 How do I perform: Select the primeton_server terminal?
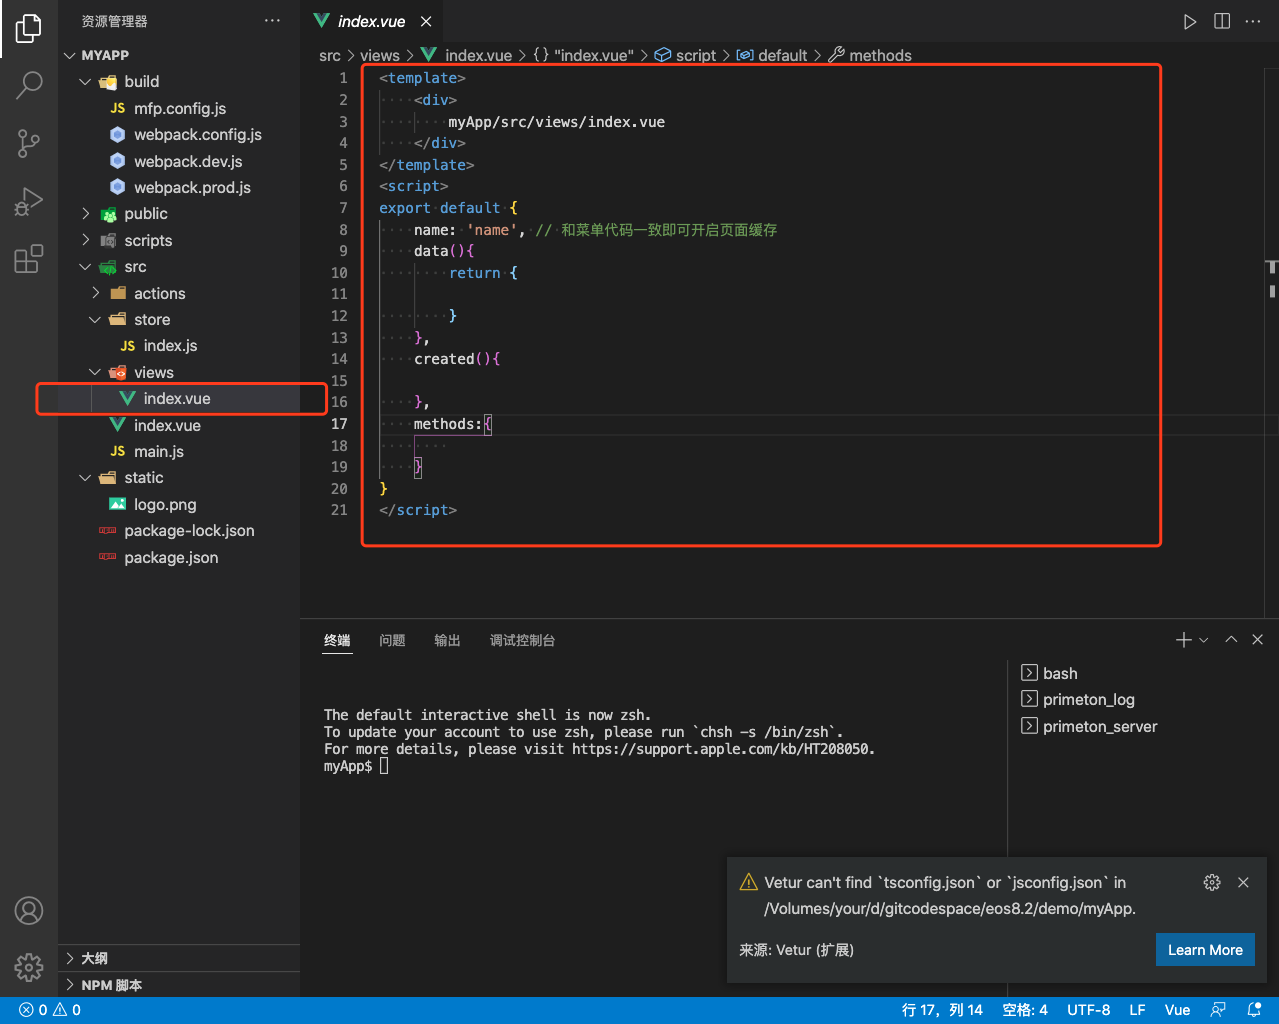coord(1099,727)
